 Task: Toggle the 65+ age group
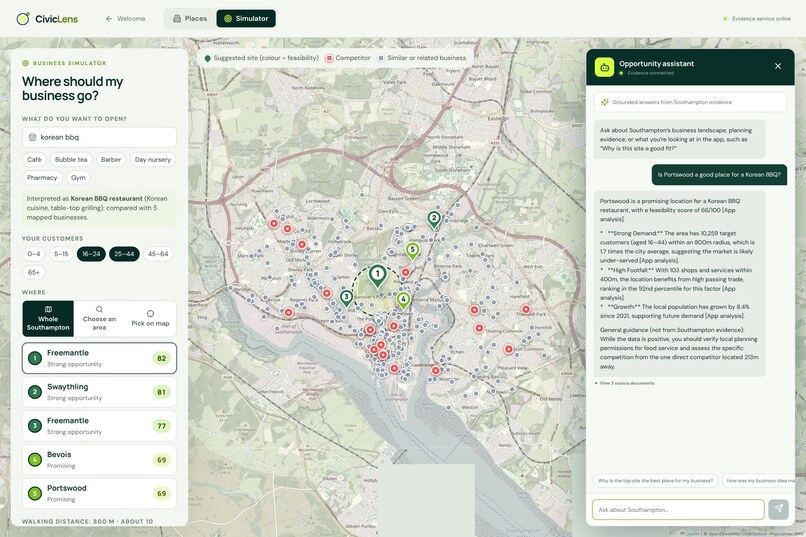pyautogui.click(x=34, y=272)
